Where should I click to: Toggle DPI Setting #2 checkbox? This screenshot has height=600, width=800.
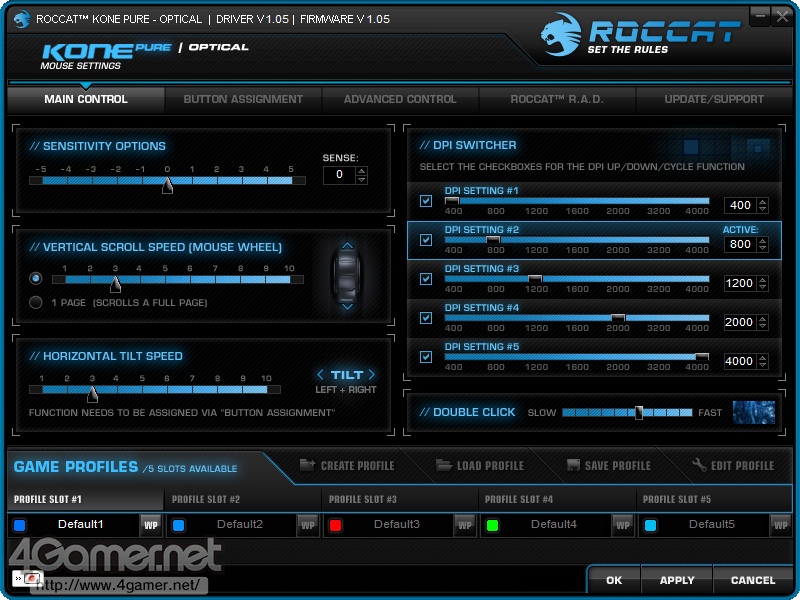click(426, 240)
